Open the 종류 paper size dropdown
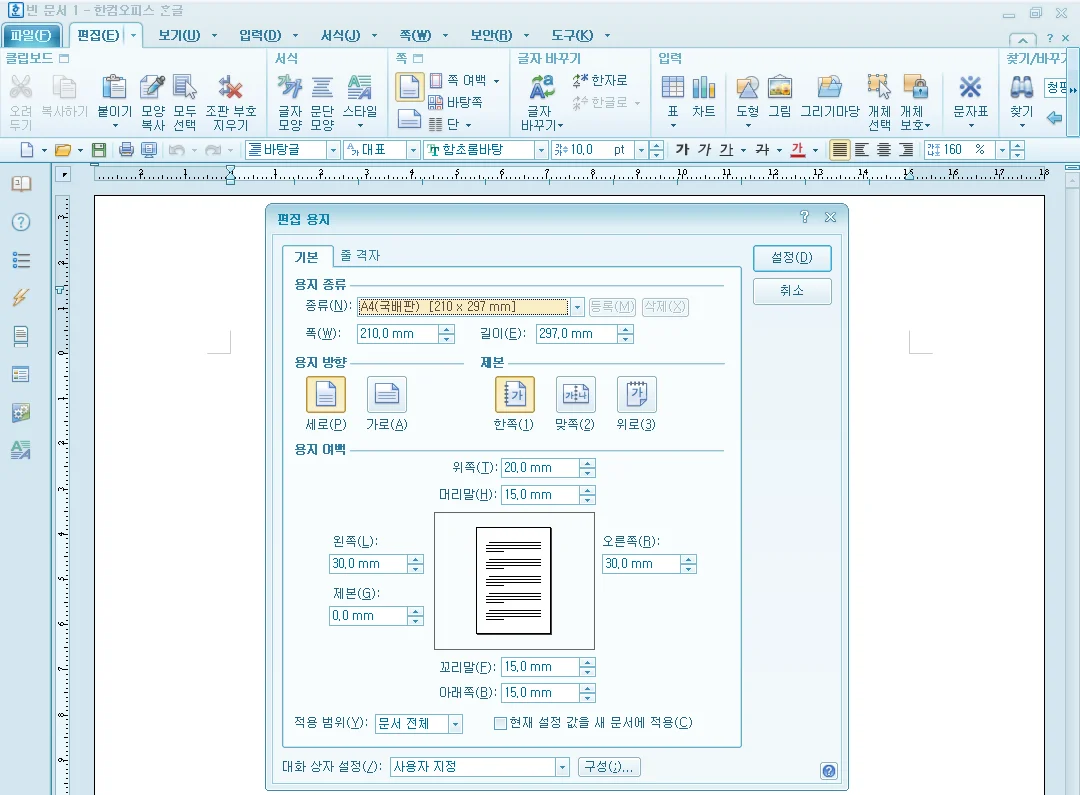This screenshot has height=795, width=1080. 577,308
